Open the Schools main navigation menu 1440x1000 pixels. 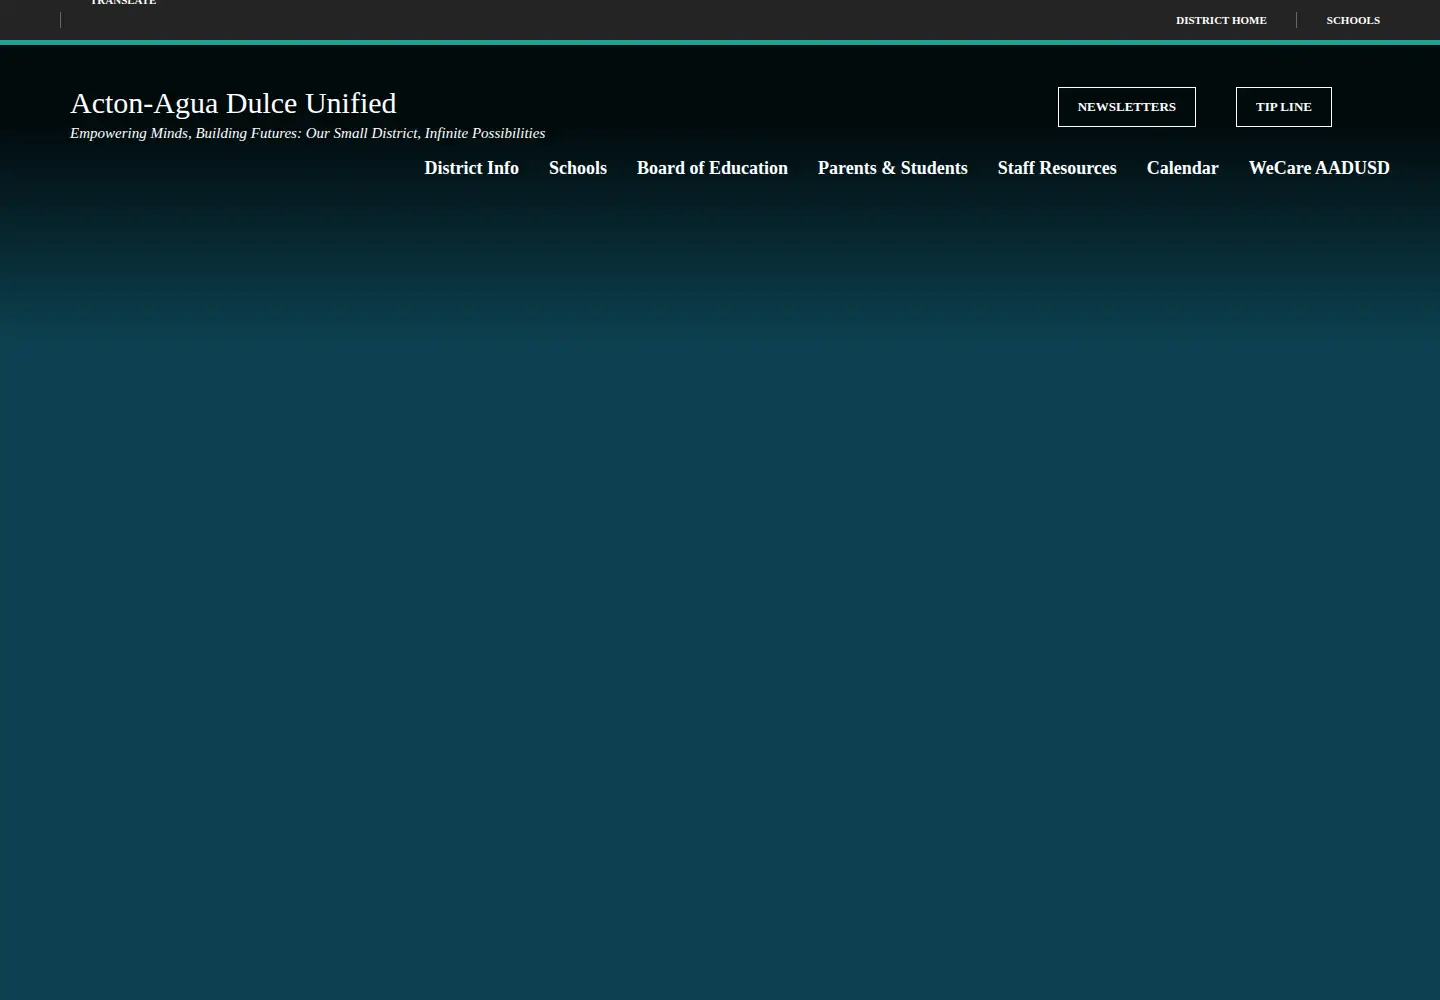tap(578, 168)
